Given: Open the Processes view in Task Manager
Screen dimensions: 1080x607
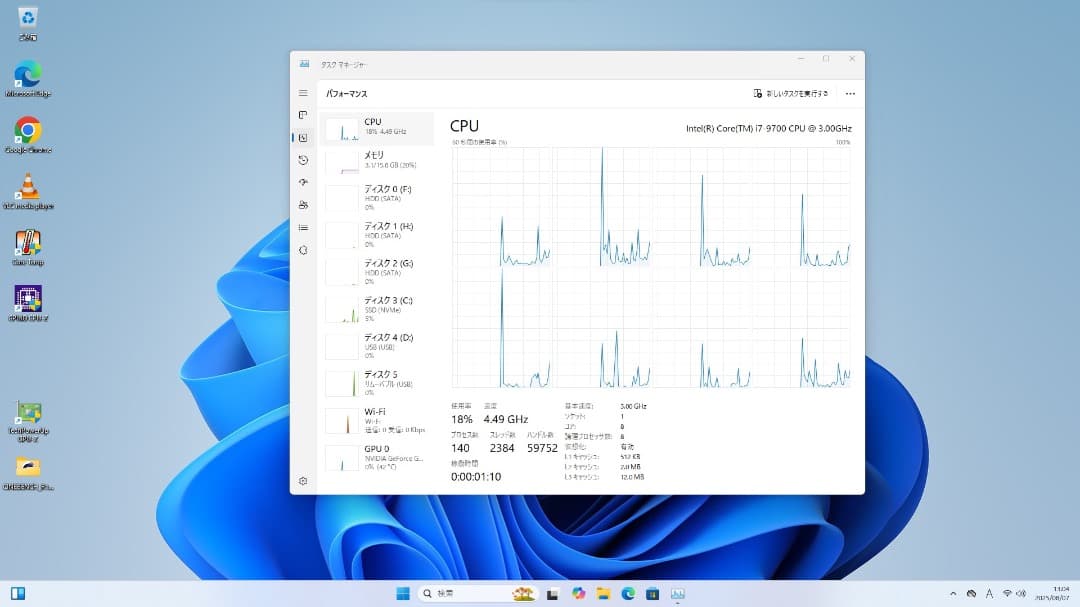Looking at the screenshot, I should pos(303,114).
